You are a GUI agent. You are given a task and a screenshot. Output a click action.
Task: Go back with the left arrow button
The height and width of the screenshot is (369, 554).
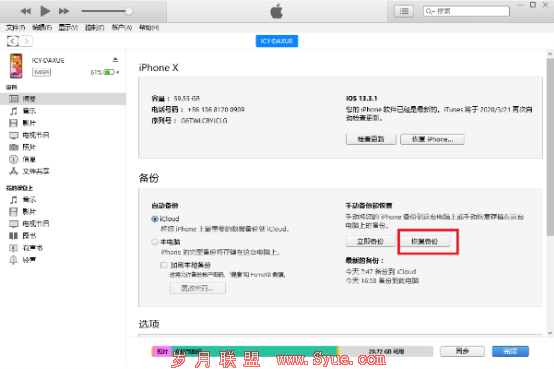(13, 41)
